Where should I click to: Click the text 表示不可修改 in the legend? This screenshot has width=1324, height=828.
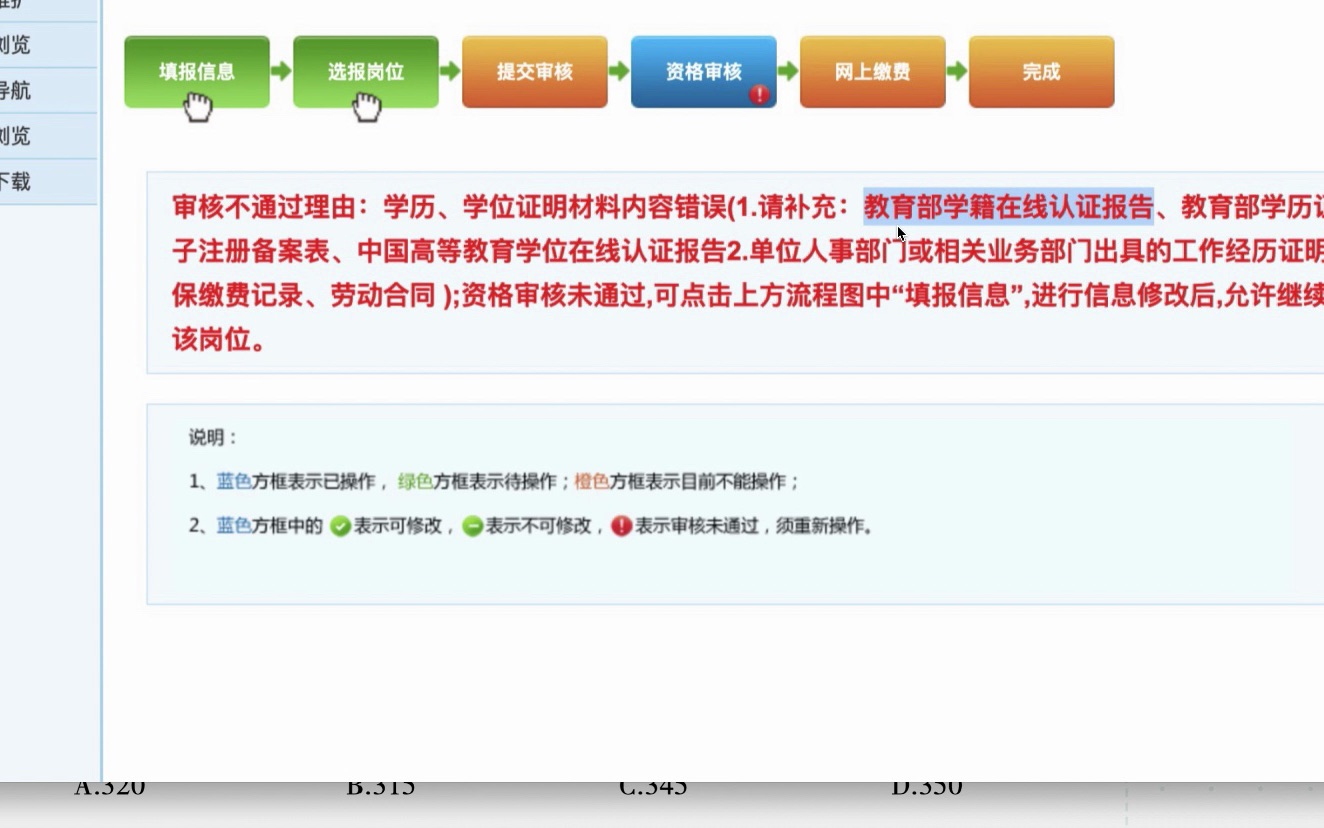coord(538,526)
